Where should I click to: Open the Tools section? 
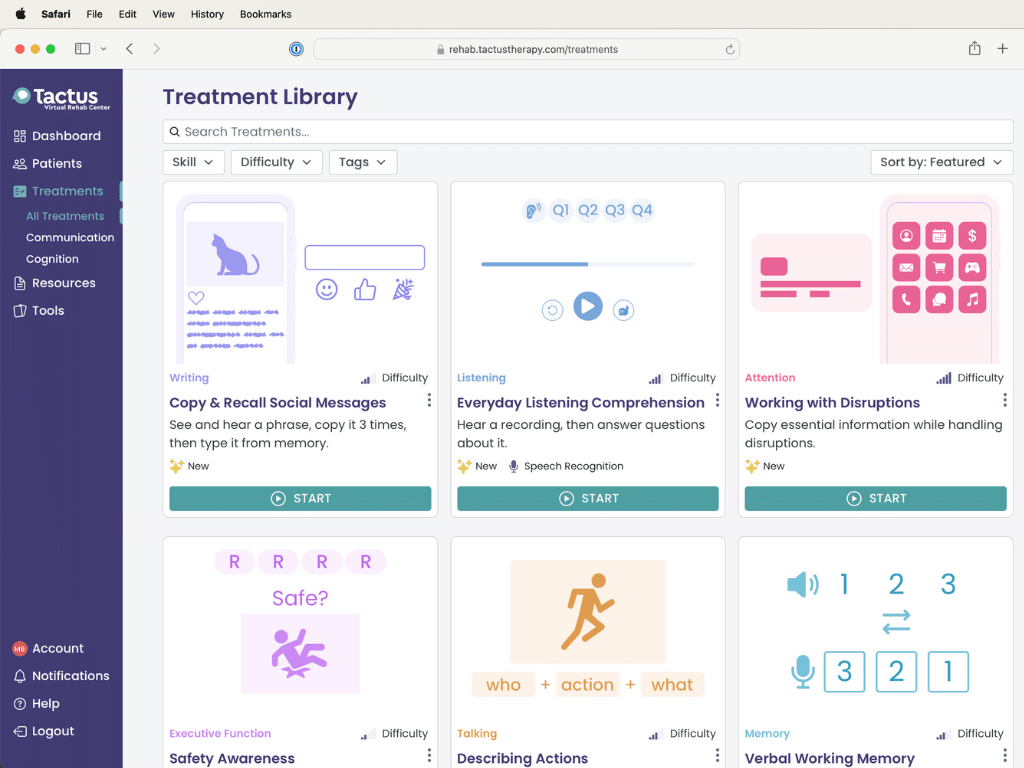tap(39, 310)
